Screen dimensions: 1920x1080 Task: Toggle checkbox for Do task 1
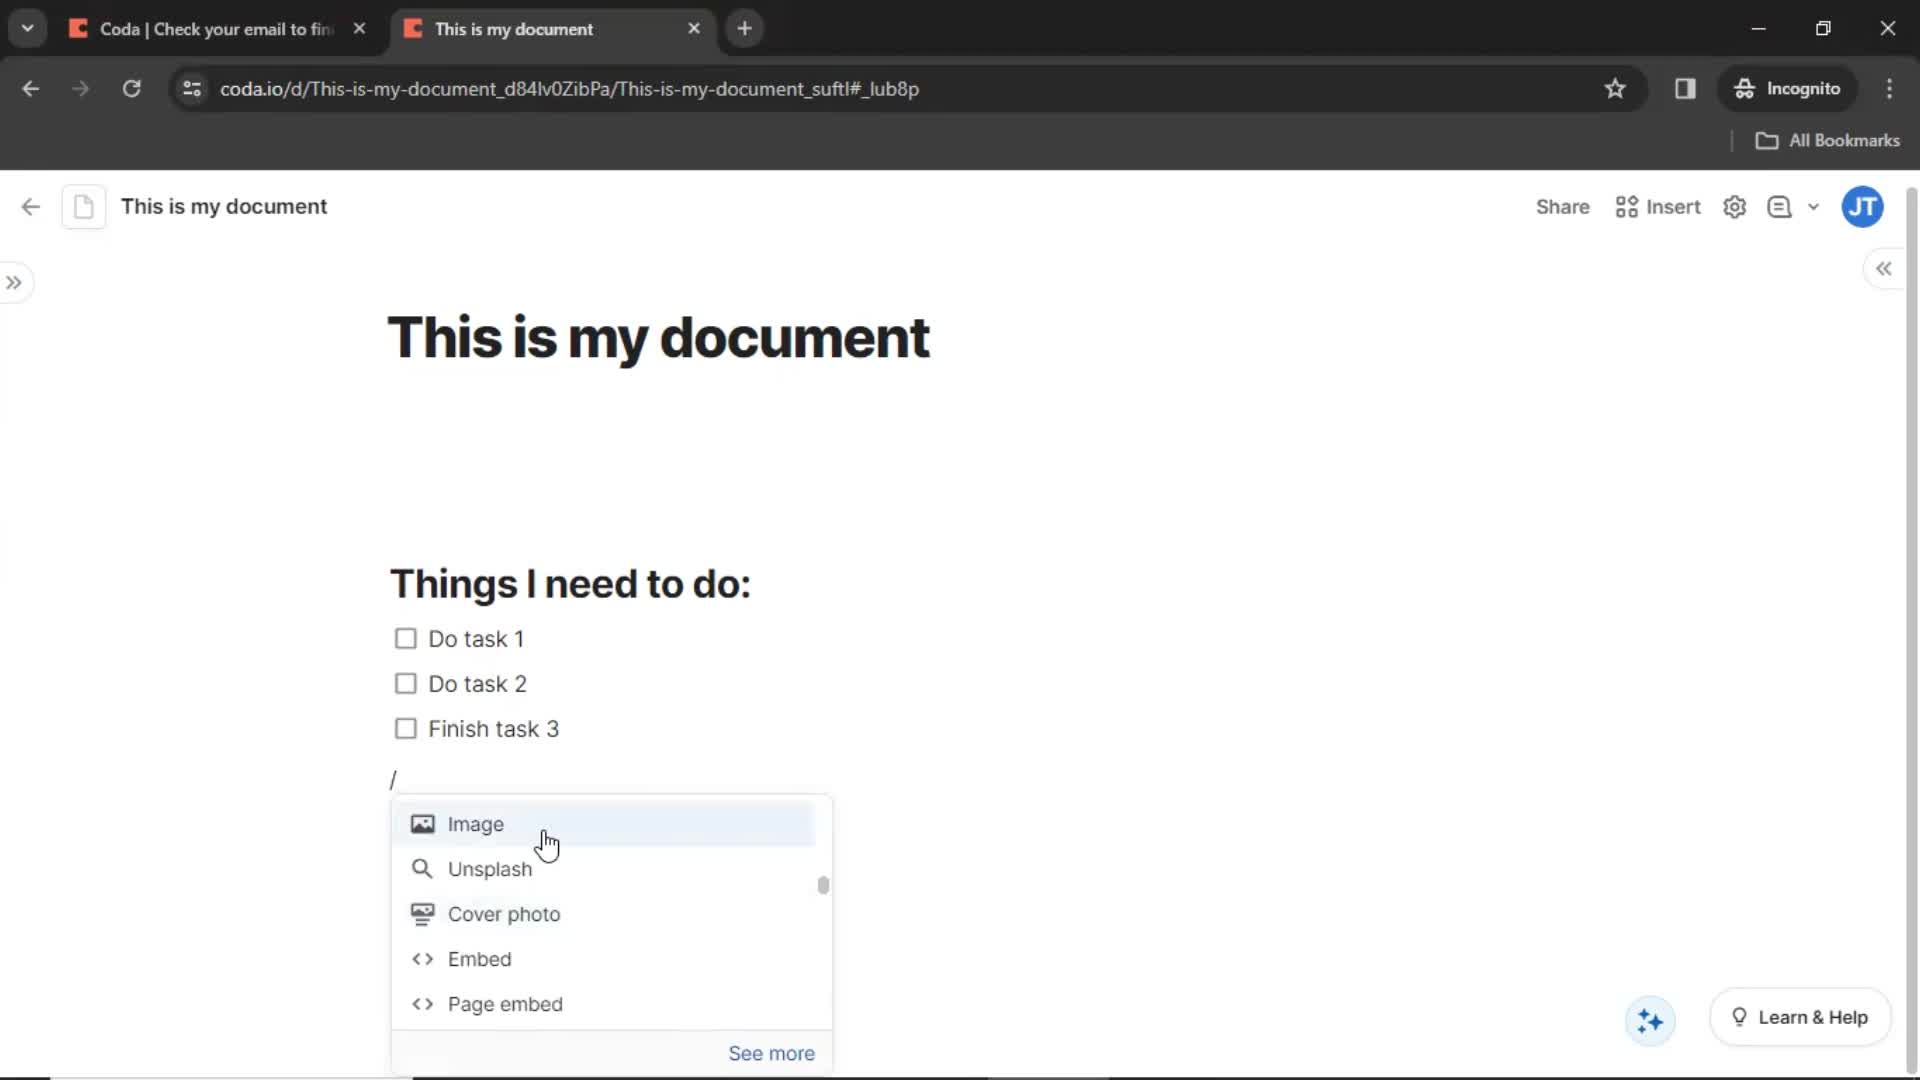[405, 638]
